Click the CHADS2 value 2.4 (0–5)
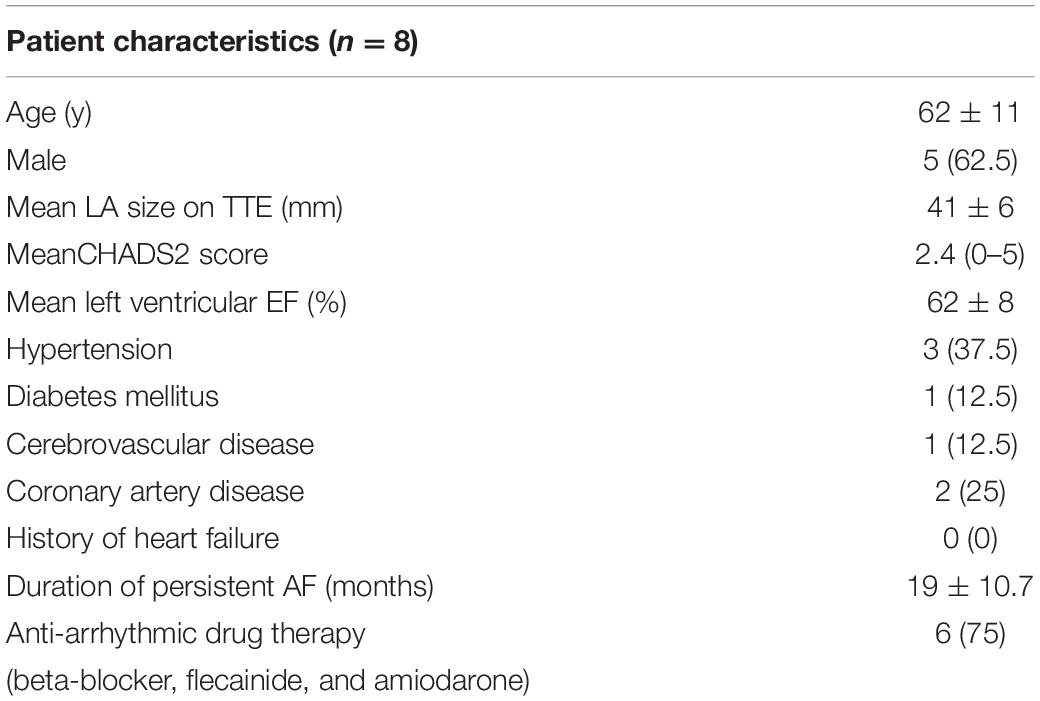1040x701 pixels. tap(970, 255)
